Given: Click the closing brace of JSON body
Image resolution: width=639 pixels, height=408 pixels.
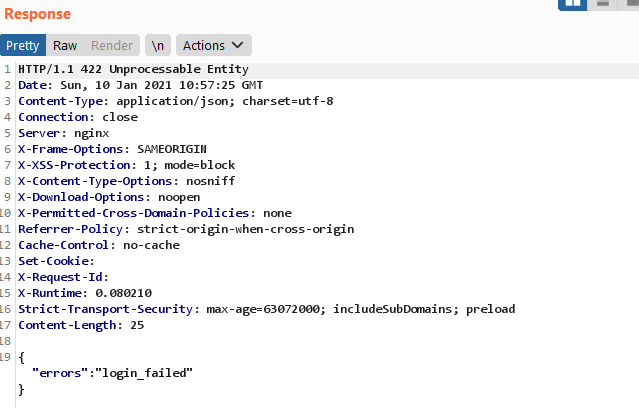Looking at the screenshot, I should 22,389.
